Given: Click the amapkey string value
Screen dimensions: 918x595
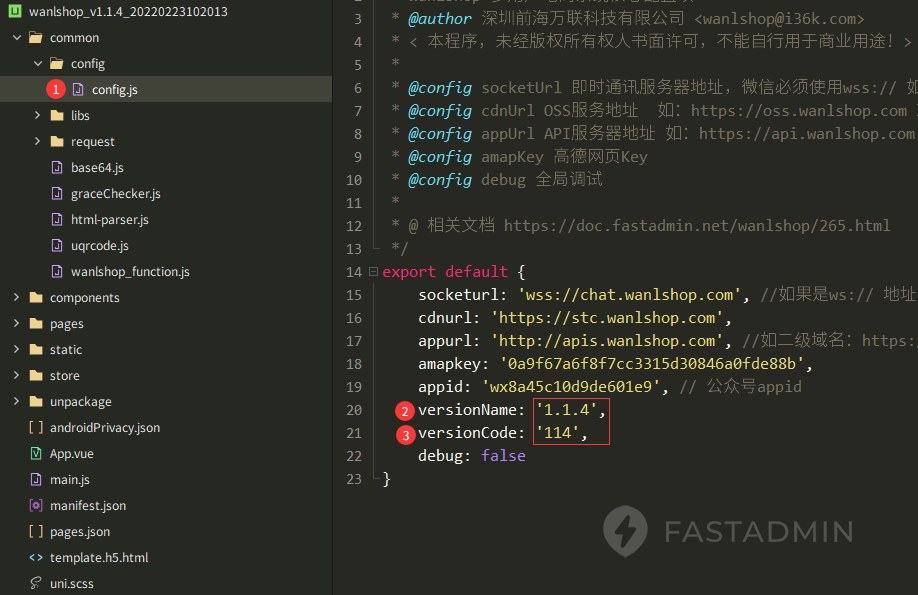Looking at the screenshot, I should [652, 364].
